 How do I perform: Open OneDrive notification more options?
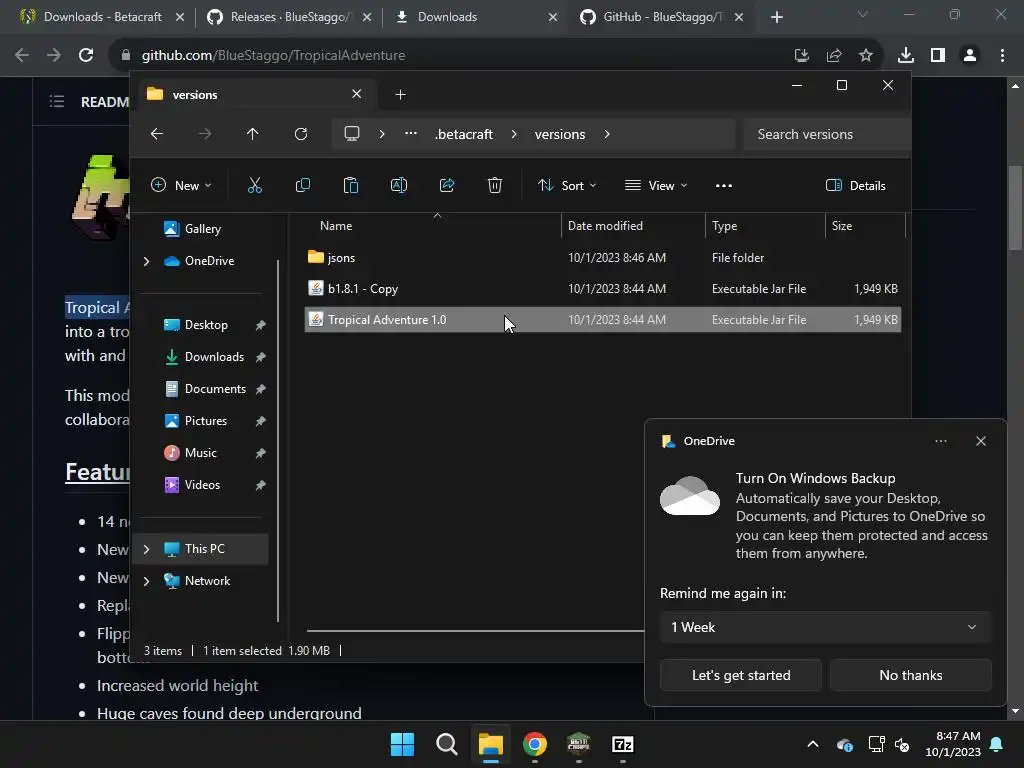941,441
